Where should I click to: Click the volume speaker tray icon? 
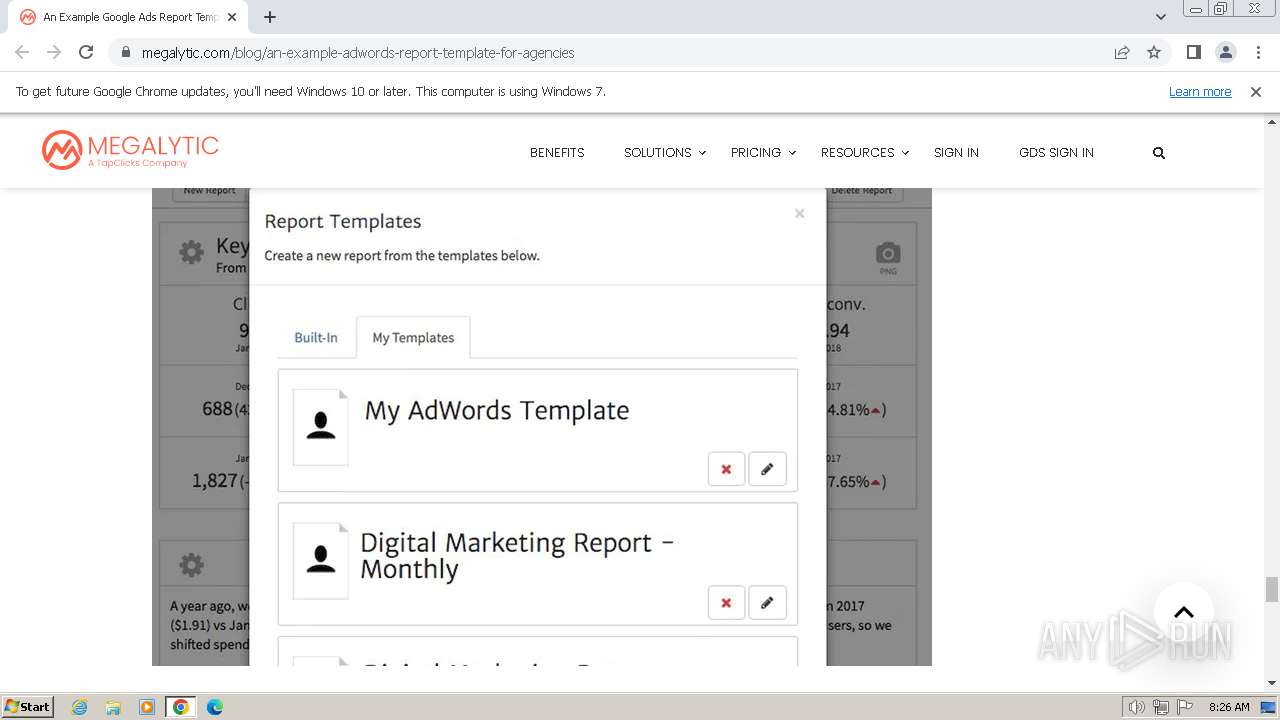click(1137, 707)
